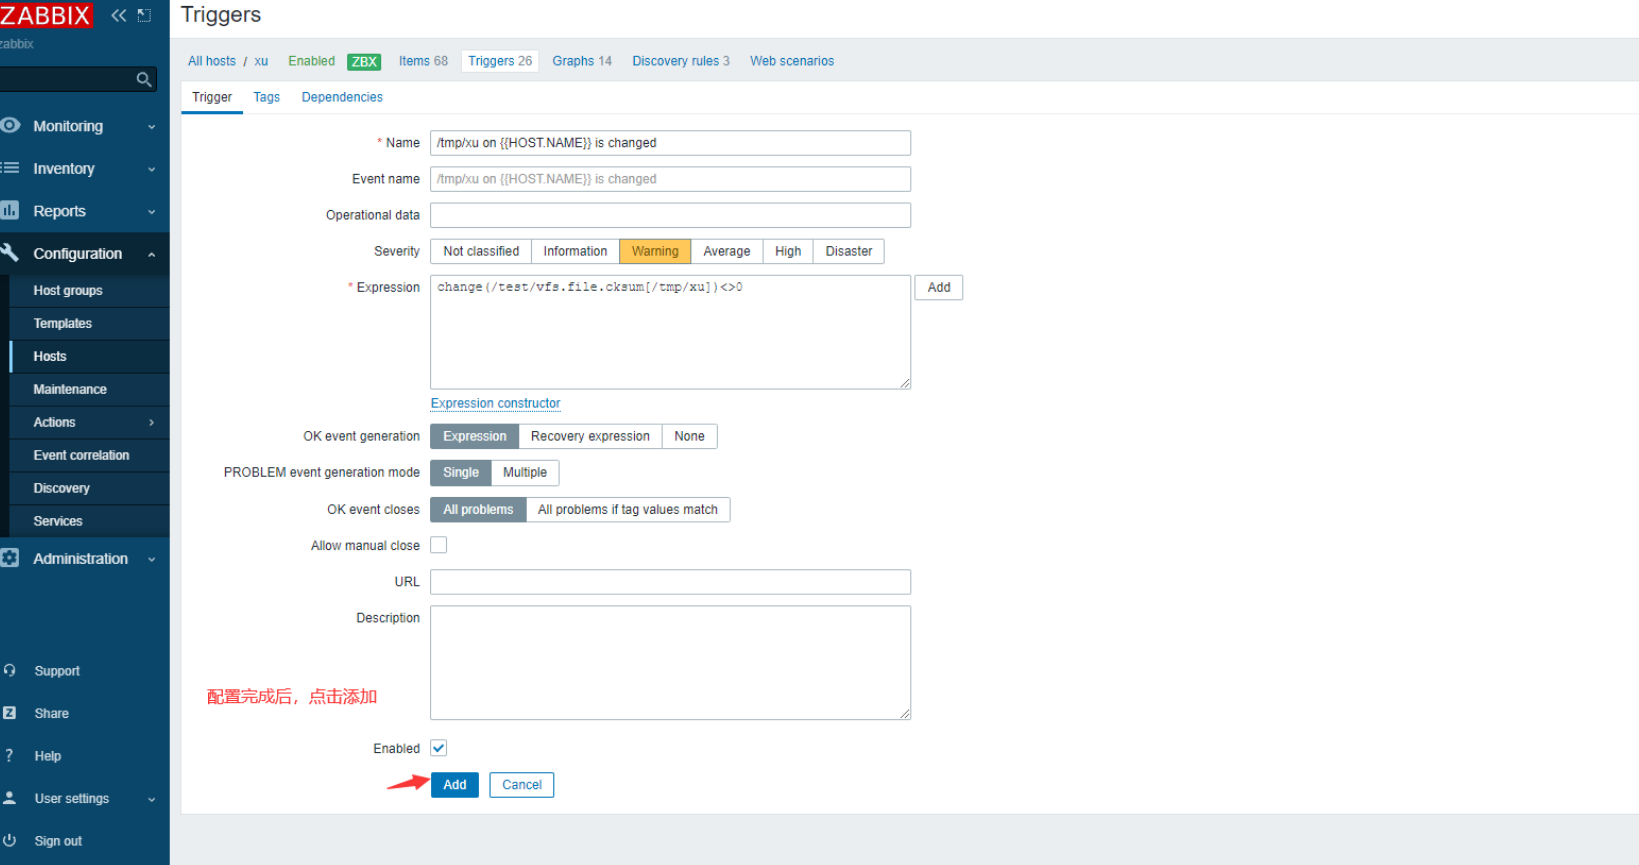This screenshot has height=865, width=1639.
Task: Expand the Monitoring menu
Action: (152, 126)
